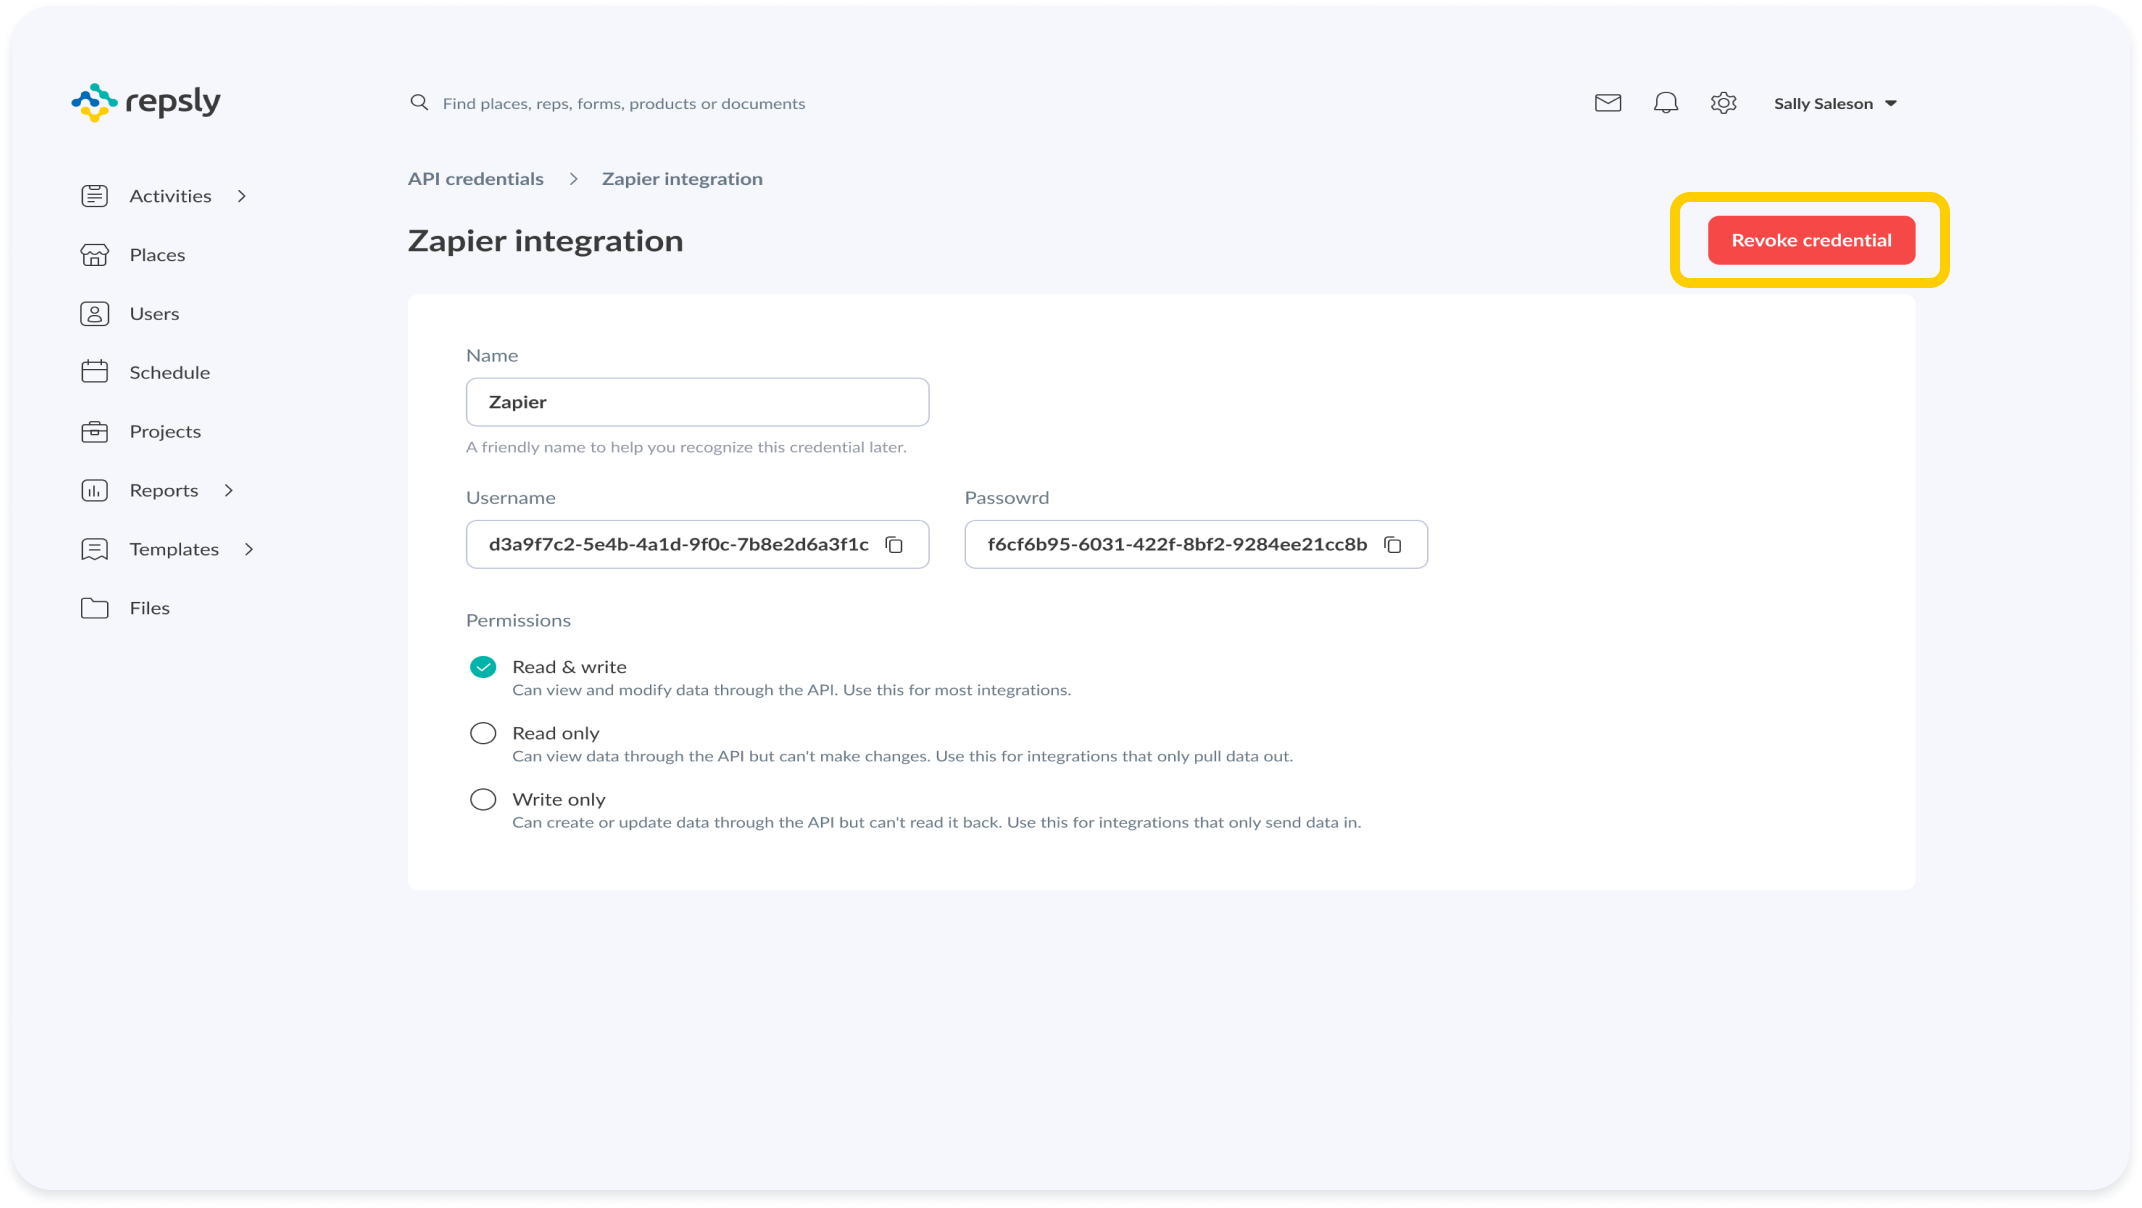The height and width of the screenshot is (1208, 2142).
Task: Click the Repsly logo
Action: pyautogui.click(x=146, y=102)
